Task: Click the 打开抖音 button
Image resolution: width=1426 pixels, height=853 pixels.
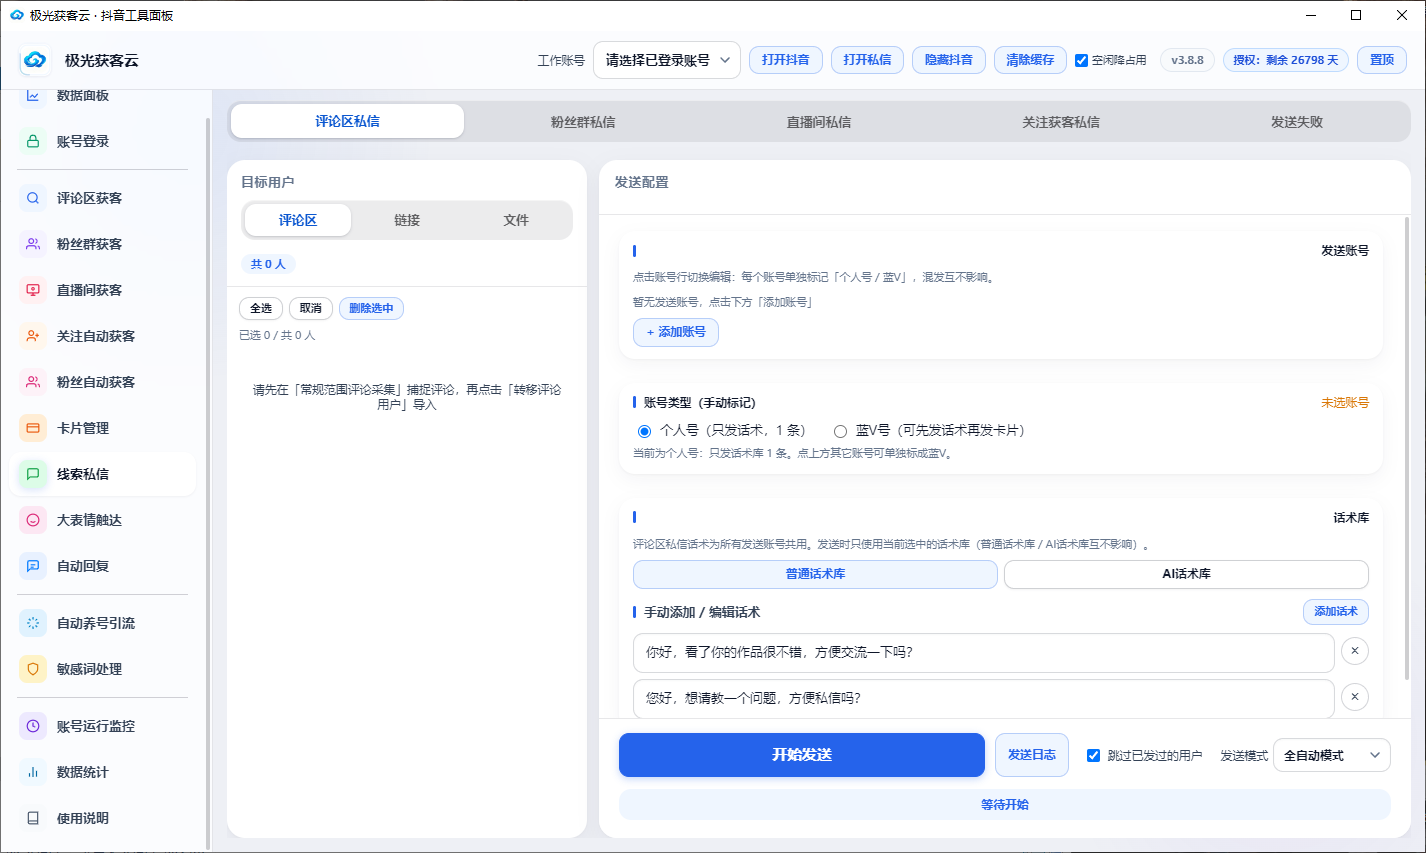Action: [x=786, y=60]
